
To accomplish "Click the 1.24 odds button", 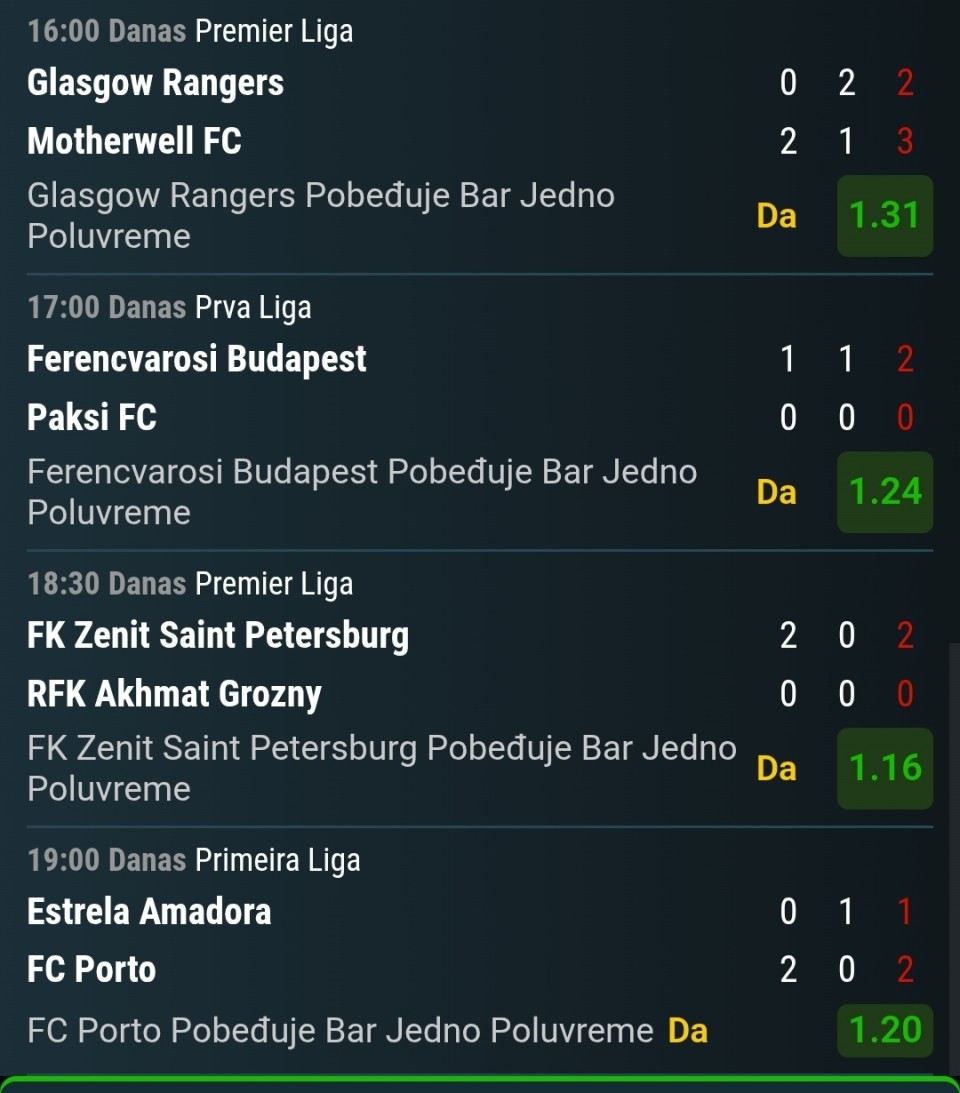I will [884, 492].
